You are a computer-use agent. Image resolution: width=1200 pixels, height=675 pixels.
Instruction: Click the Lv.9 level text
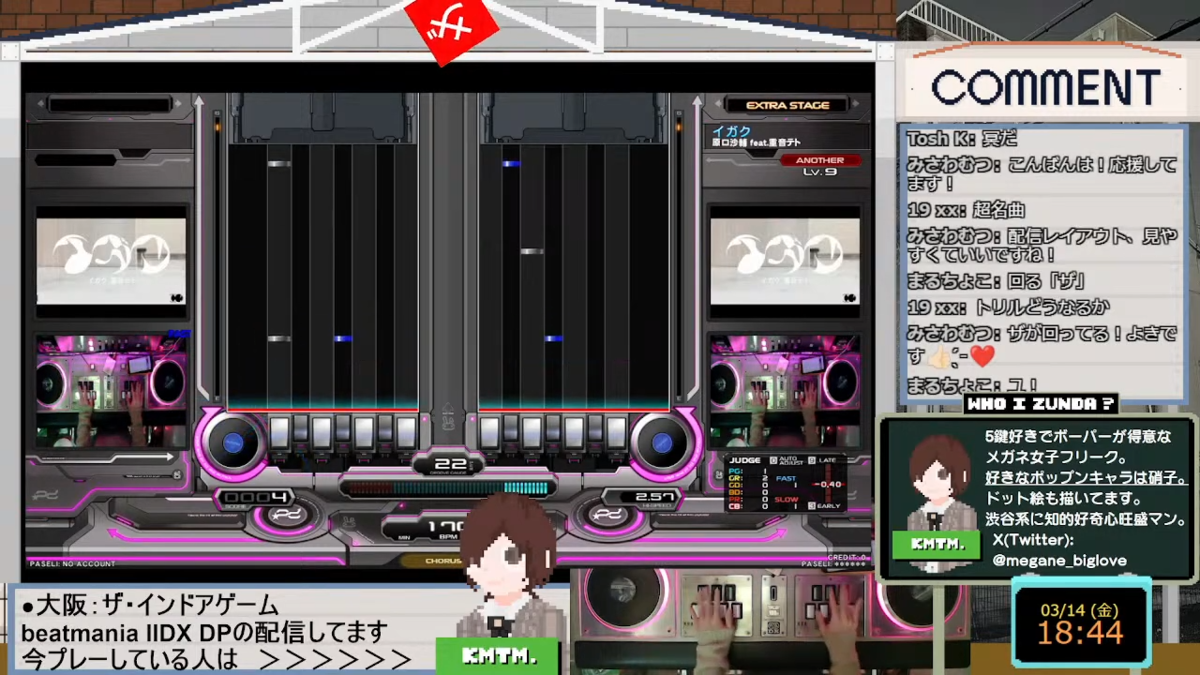[819, 172]
